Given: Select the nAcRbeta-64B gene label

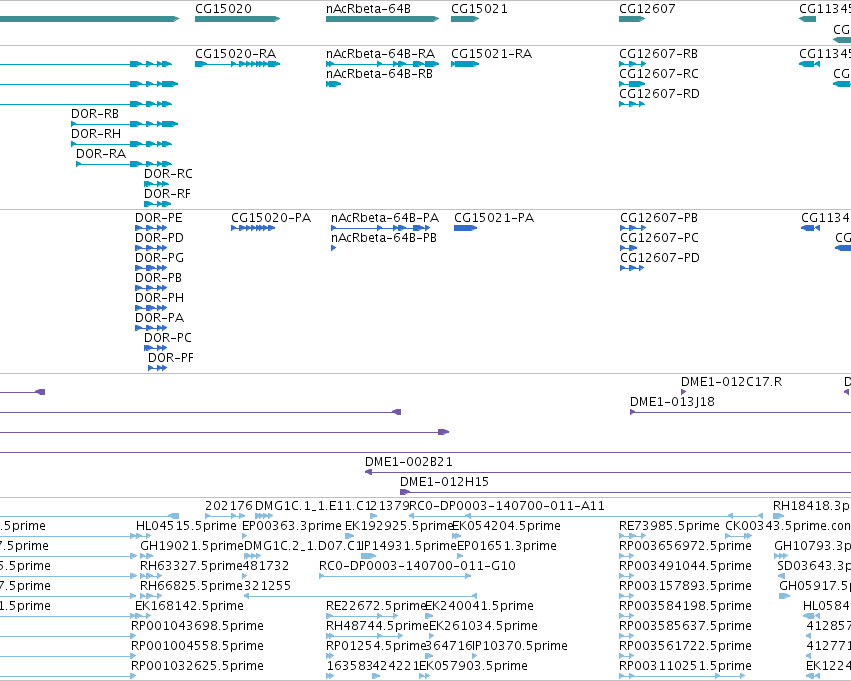Looking at the screenshot, I should pos(368,9).
